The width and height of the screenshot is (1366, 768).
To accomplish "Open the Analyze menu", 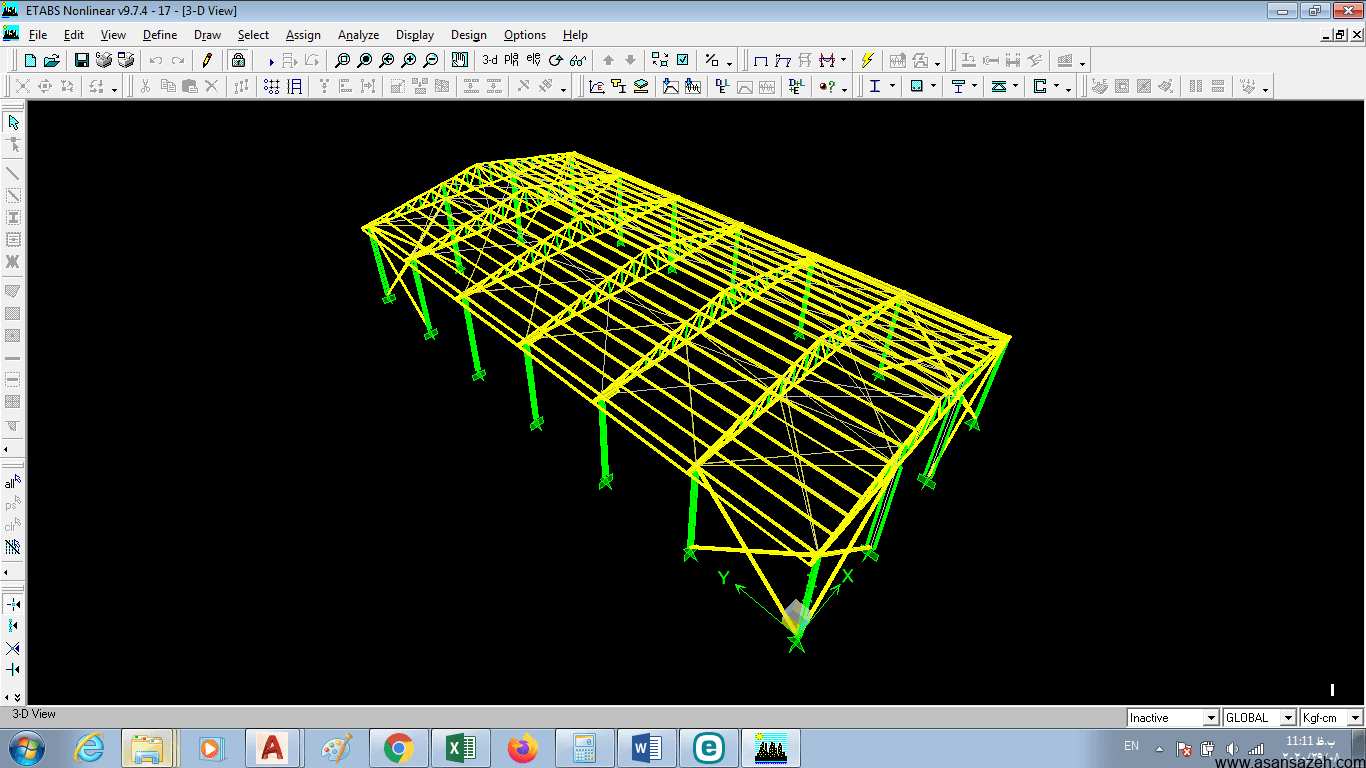I will point(358,35).
